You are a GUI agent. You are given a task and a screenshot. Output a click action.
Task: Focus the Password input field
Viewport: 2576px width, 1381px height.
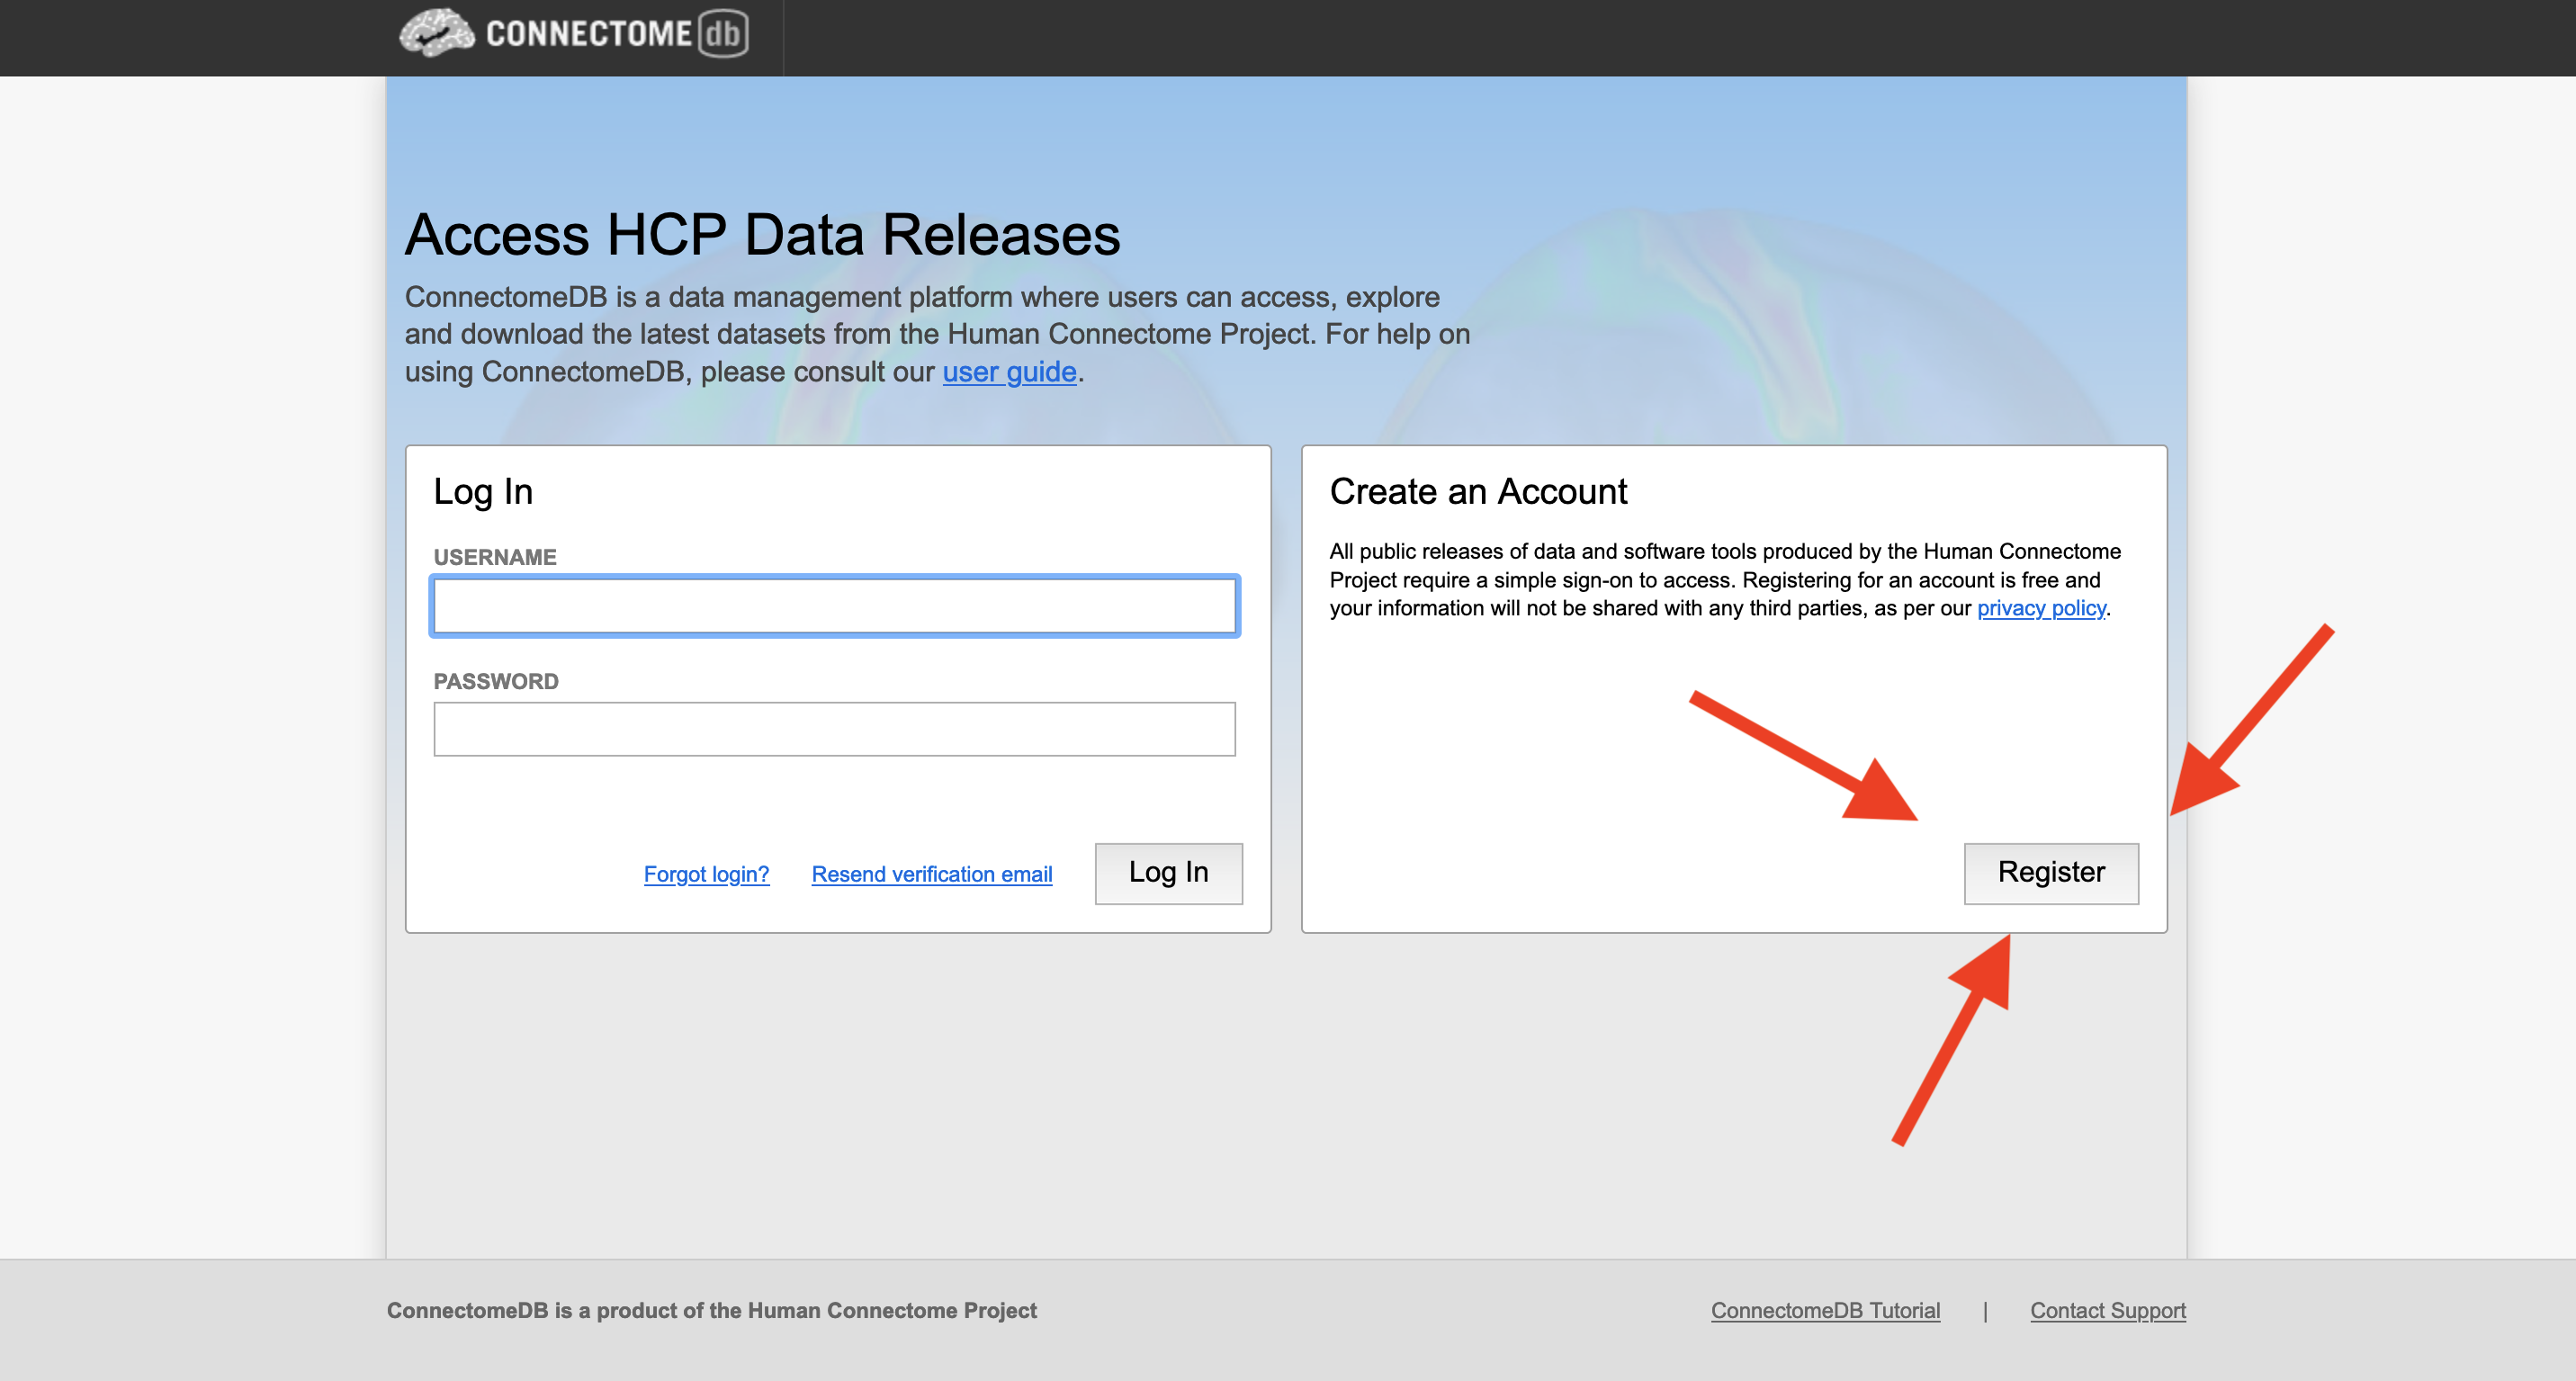click(x=835, y=729)
